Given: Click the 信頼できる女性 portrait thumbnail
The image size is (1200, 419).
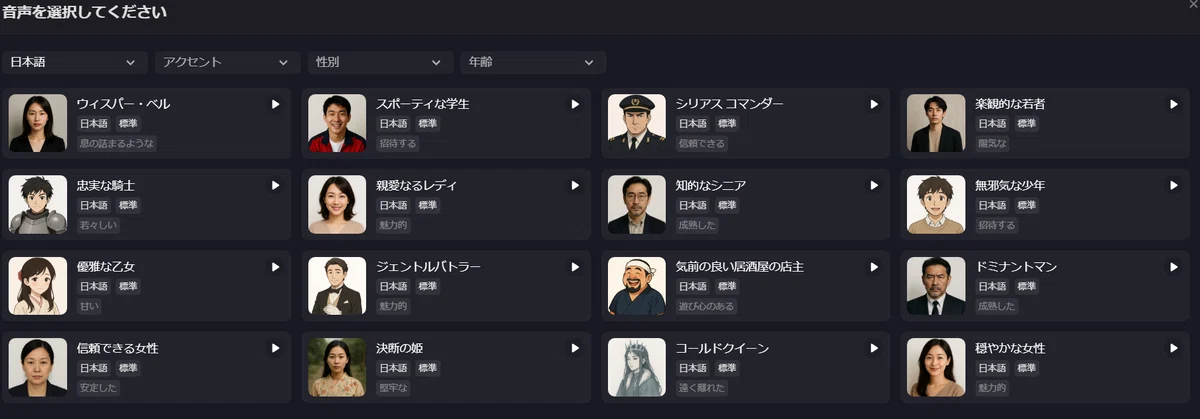Looking at the screenshot, I should pyautogui.click(x=38, y=367).
